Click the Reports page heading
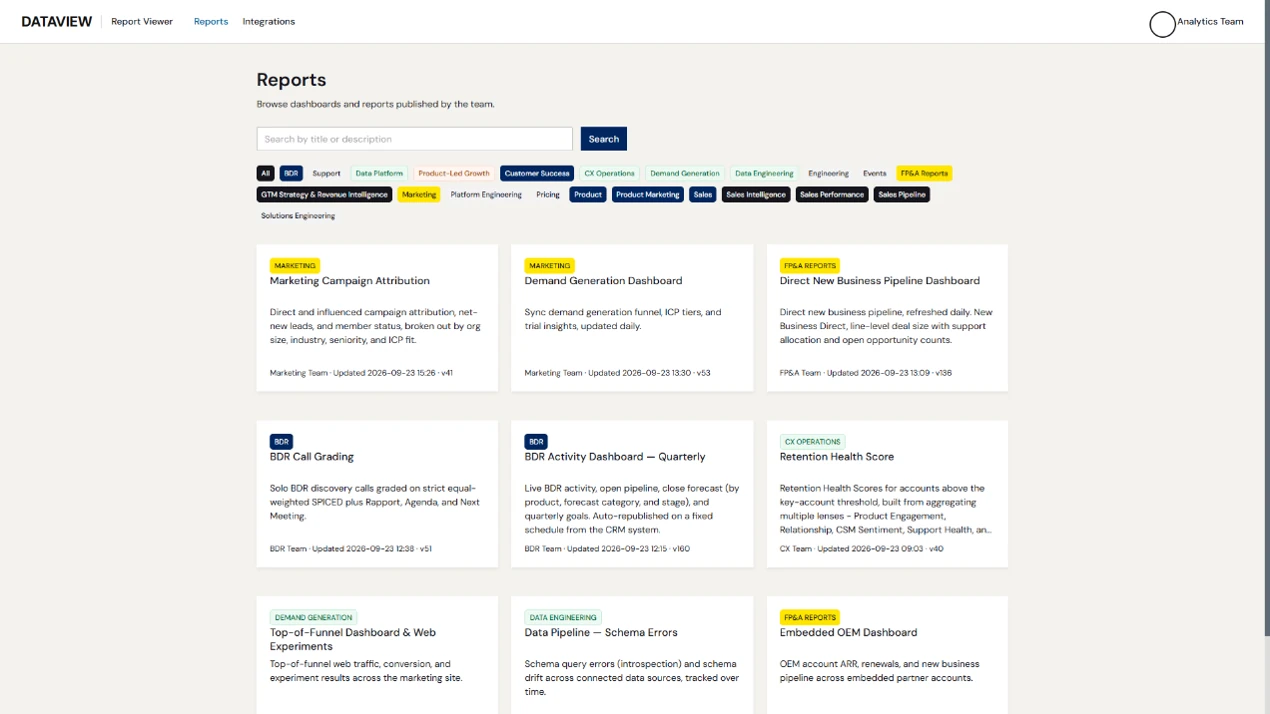The width and height of the screenshot is (1270, 714). click(x=291, y=80)
